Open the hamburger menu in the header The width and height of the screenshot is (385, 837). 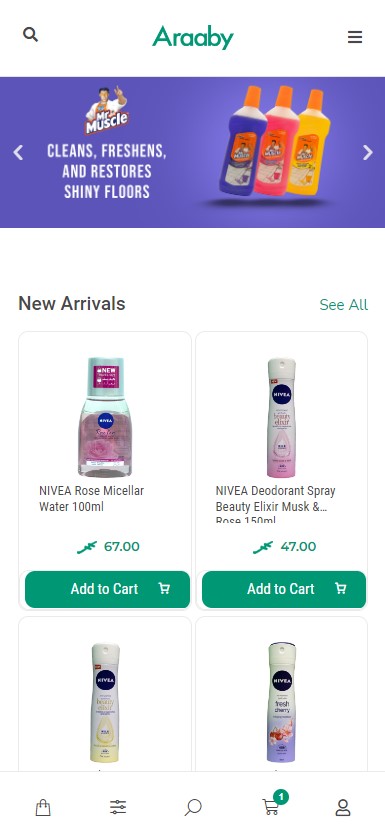(x=355, y=37)
